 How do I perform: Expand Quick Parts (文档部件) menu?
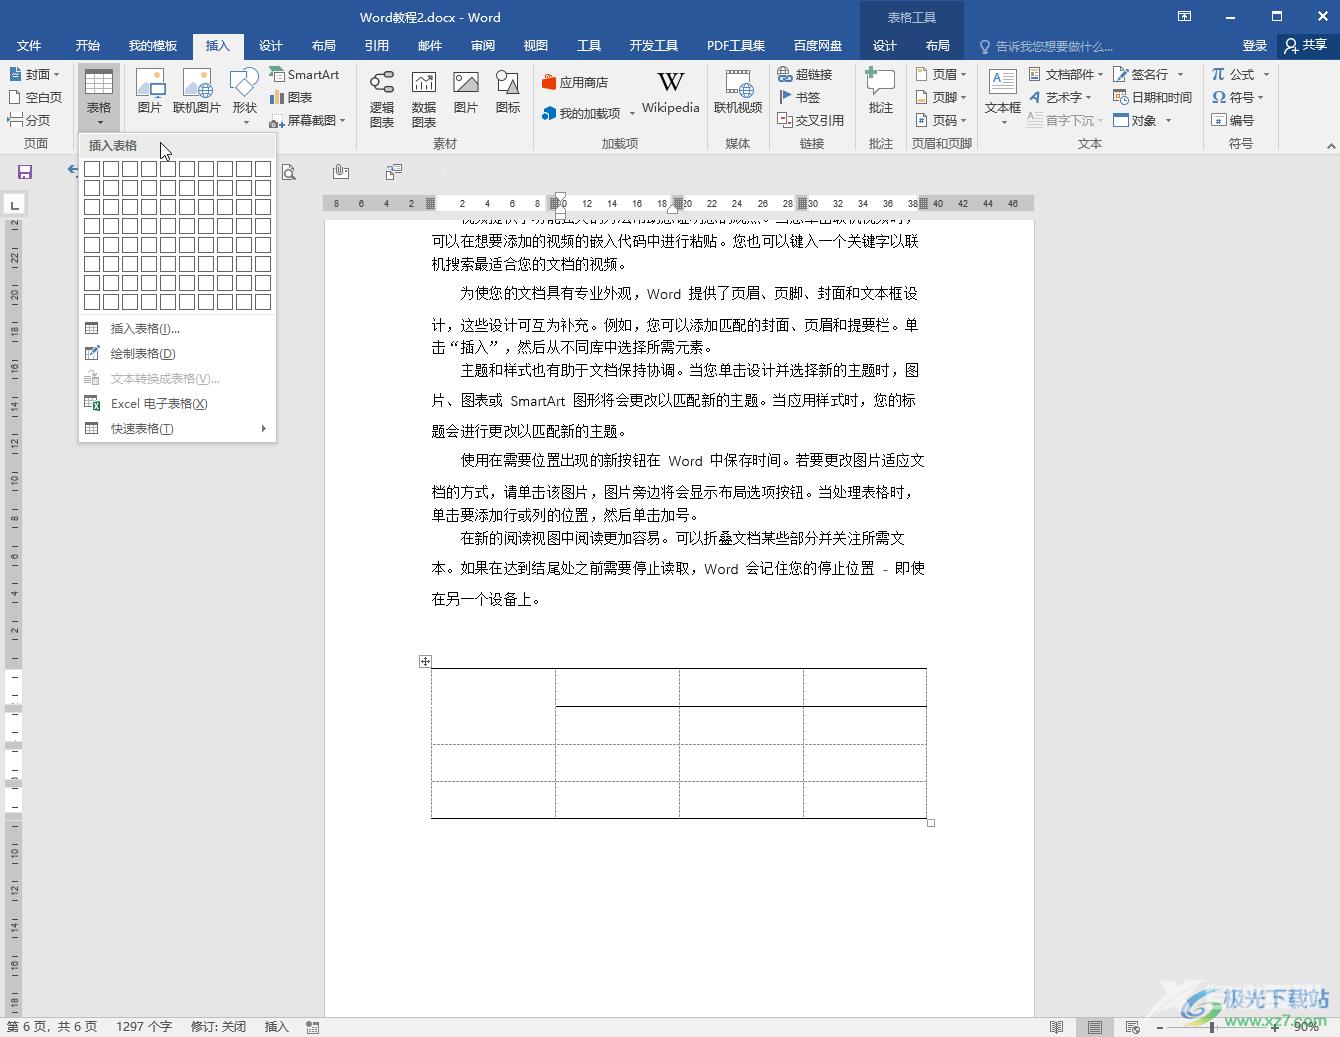1066,74
